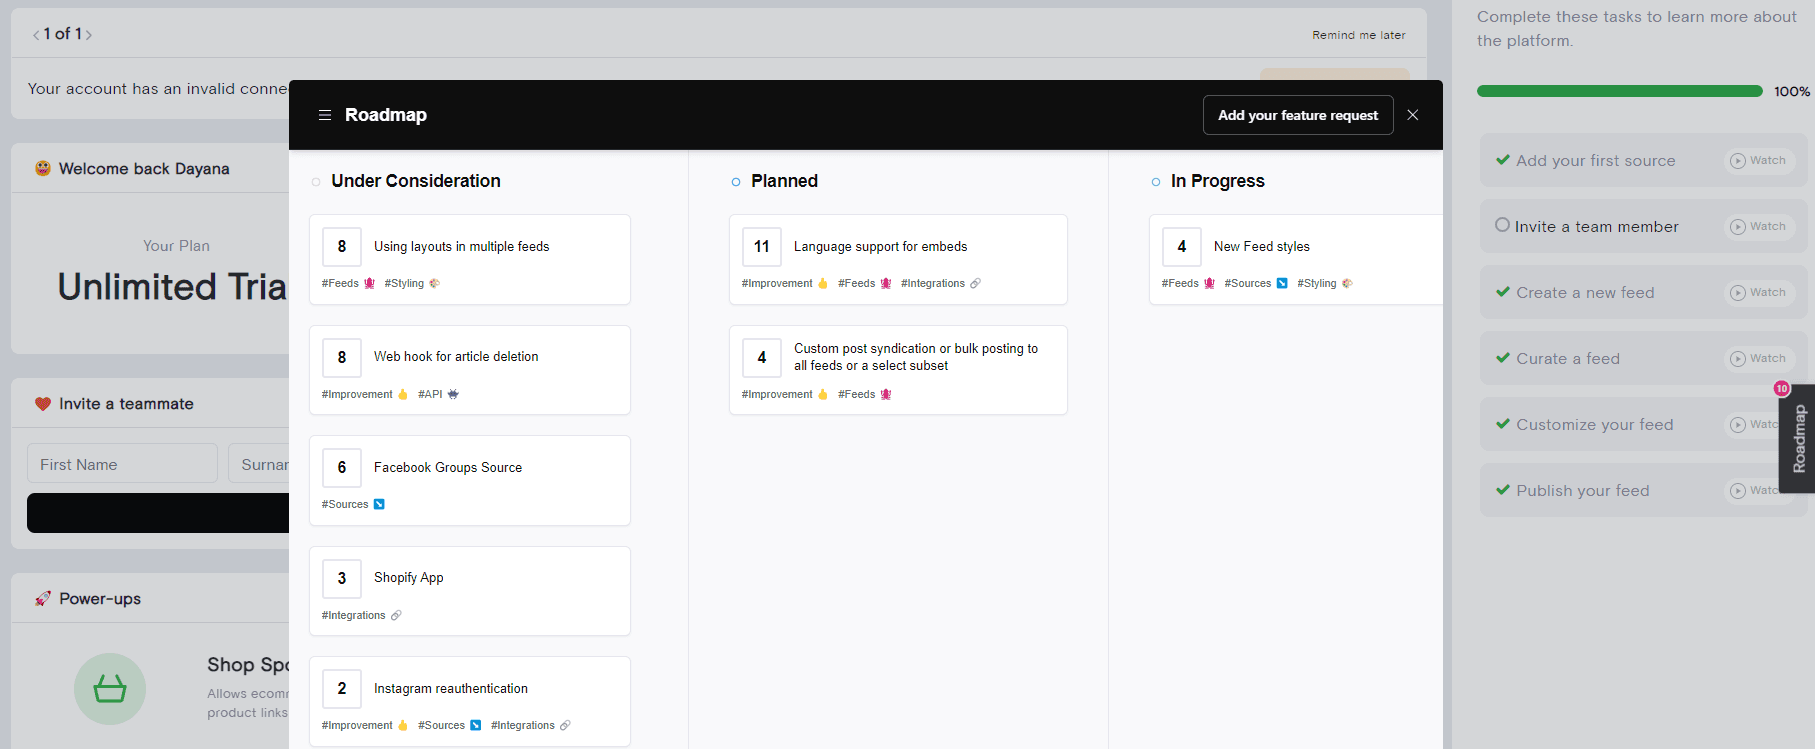The image size is (1815, 749).
Task: Upvote Facebook Groups Source request
Action: (342, 467)
